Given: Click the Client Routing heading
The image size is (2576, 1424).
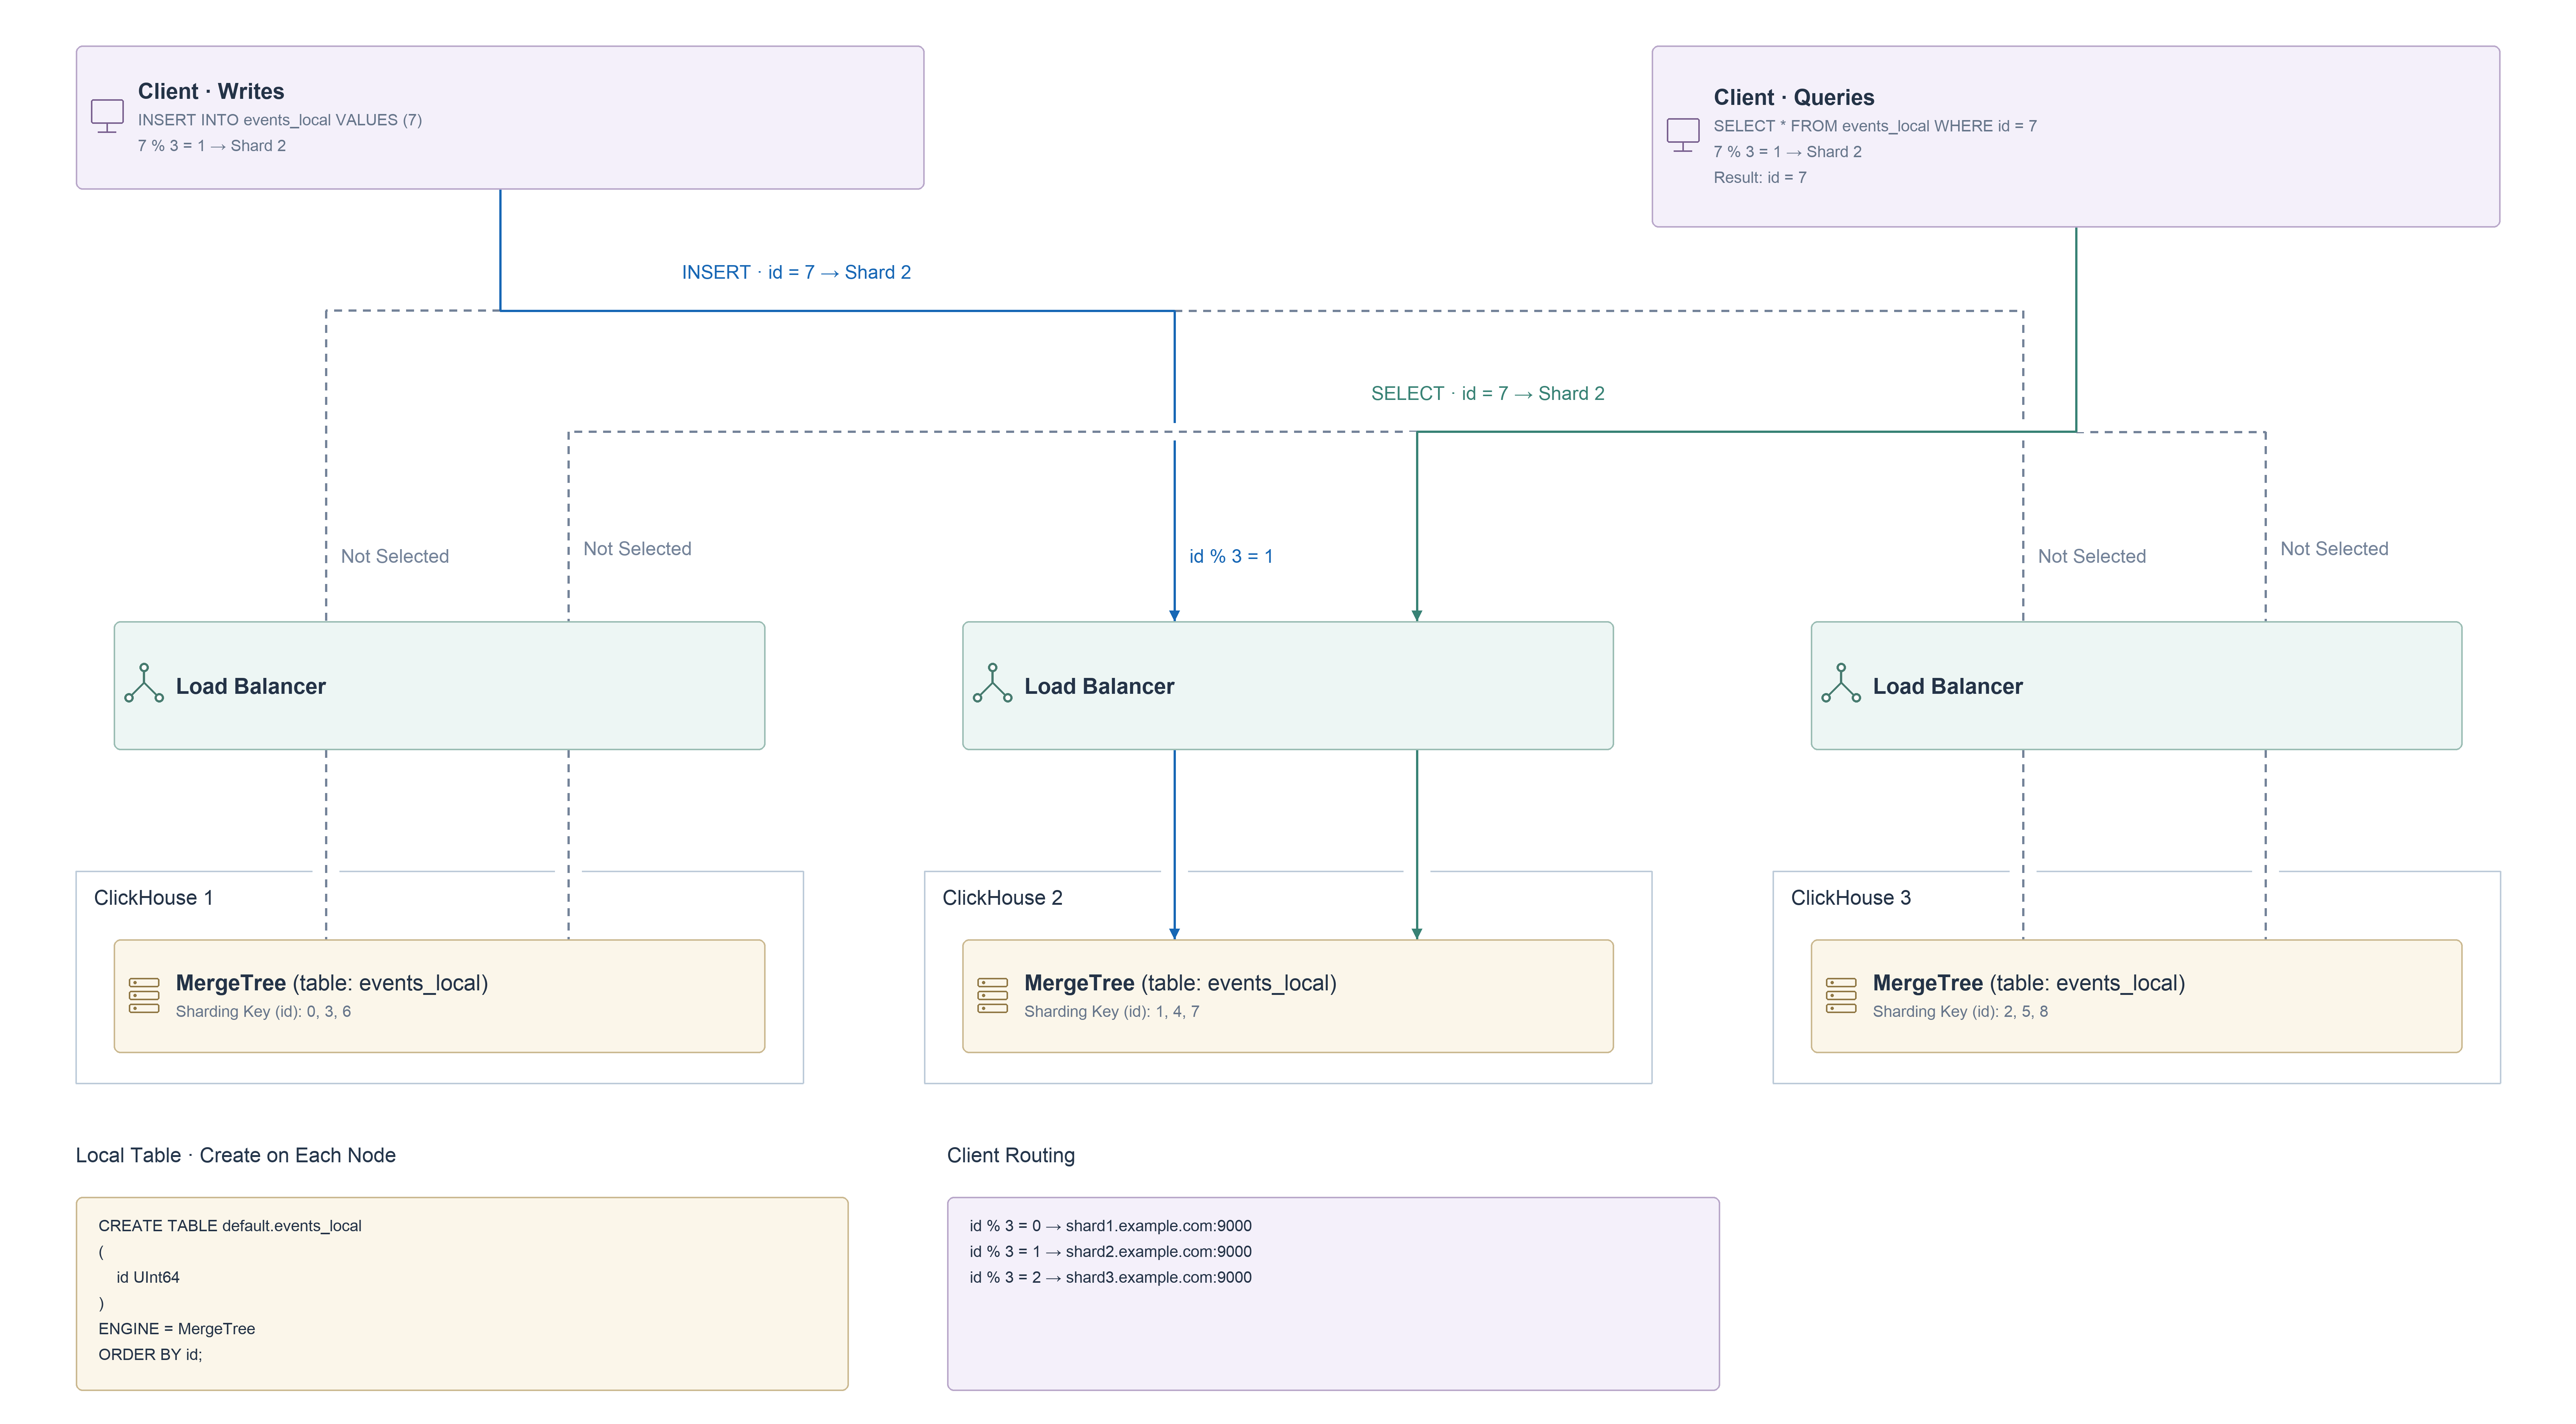Looking at the screenshot, I should pos(1011,1155).
